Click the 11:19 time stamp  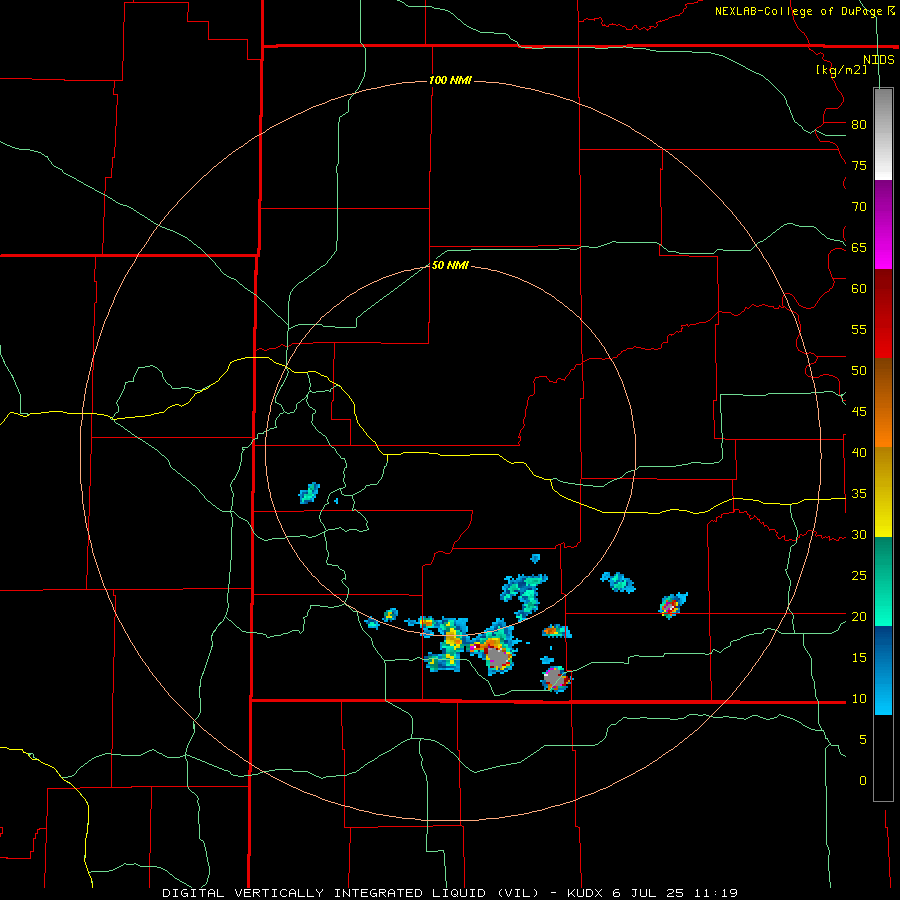pyautogui.click(x=715, y=893)
